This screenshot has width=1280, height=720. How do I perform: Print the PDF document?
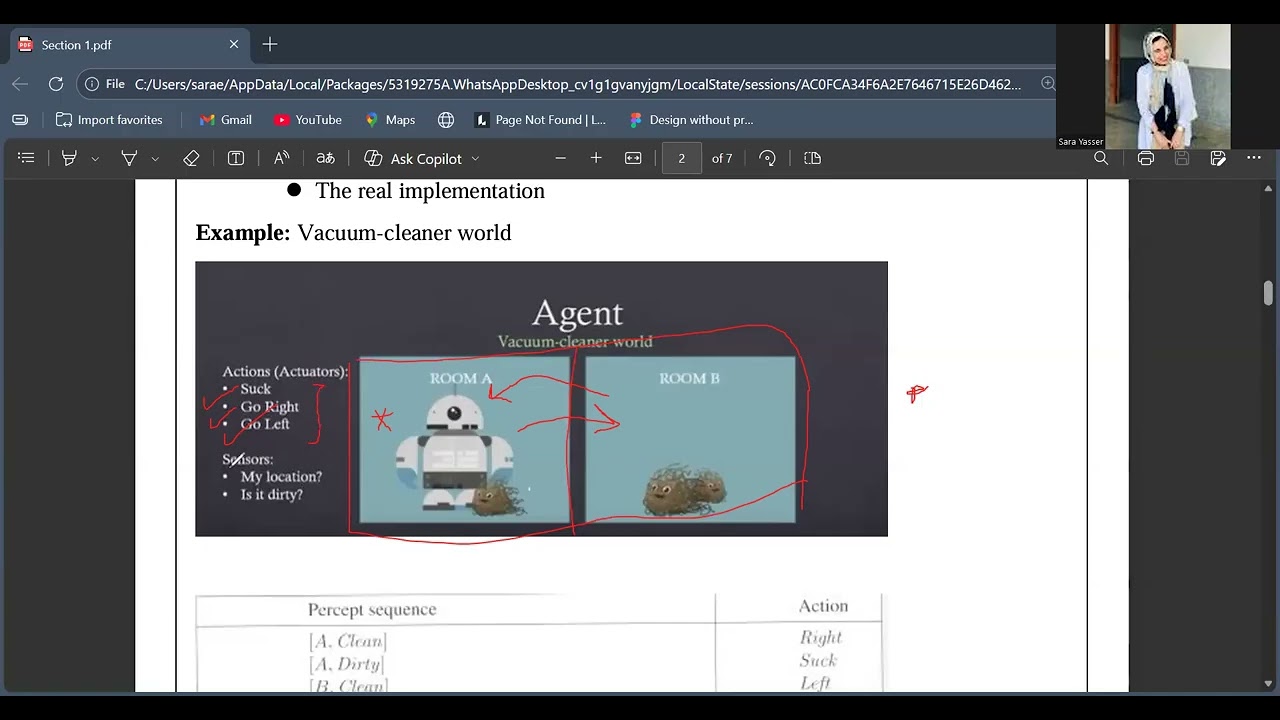[1146, 158]
